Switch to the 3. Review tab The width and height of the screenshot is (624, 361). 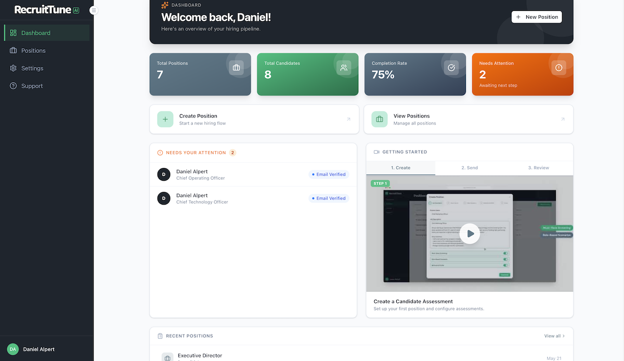click(538, 168)
